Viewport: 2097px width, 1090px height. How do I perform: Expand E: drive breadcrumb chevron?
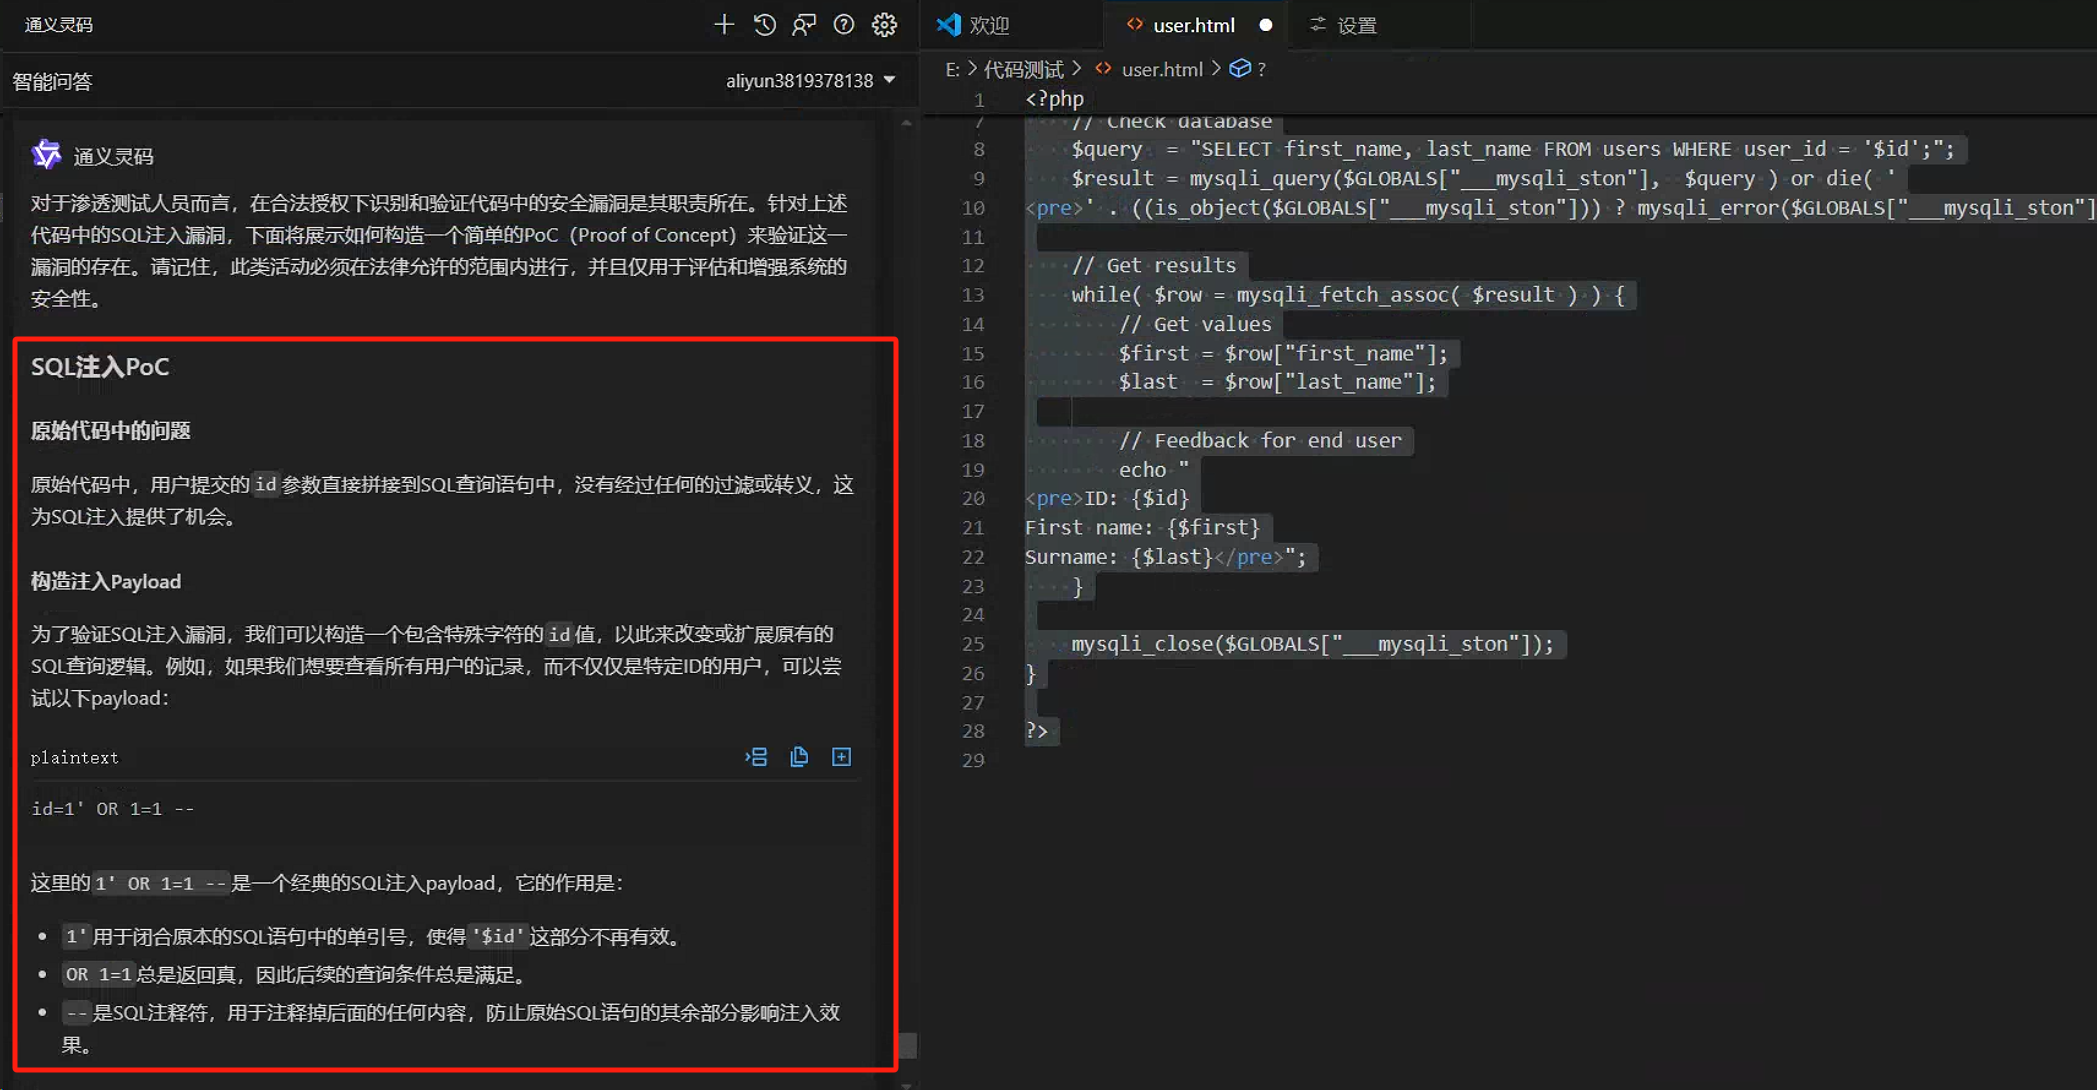click(971, 69)
